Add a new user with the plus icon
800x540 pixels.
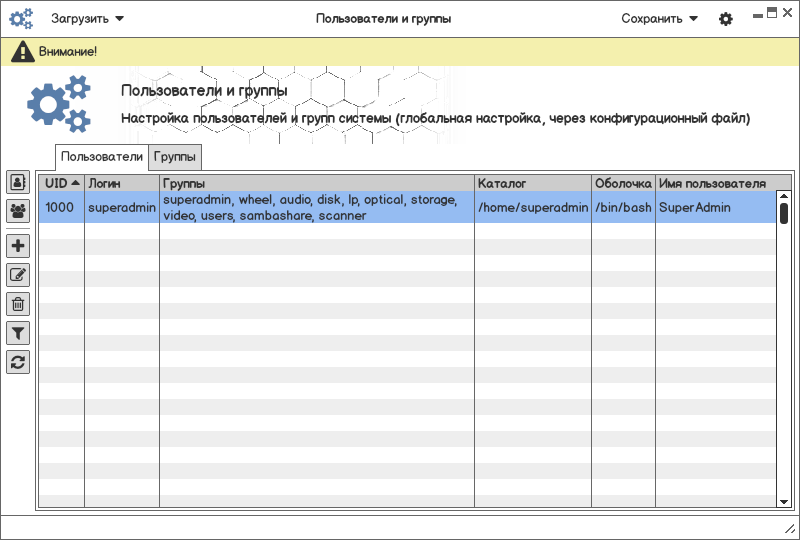18,246
